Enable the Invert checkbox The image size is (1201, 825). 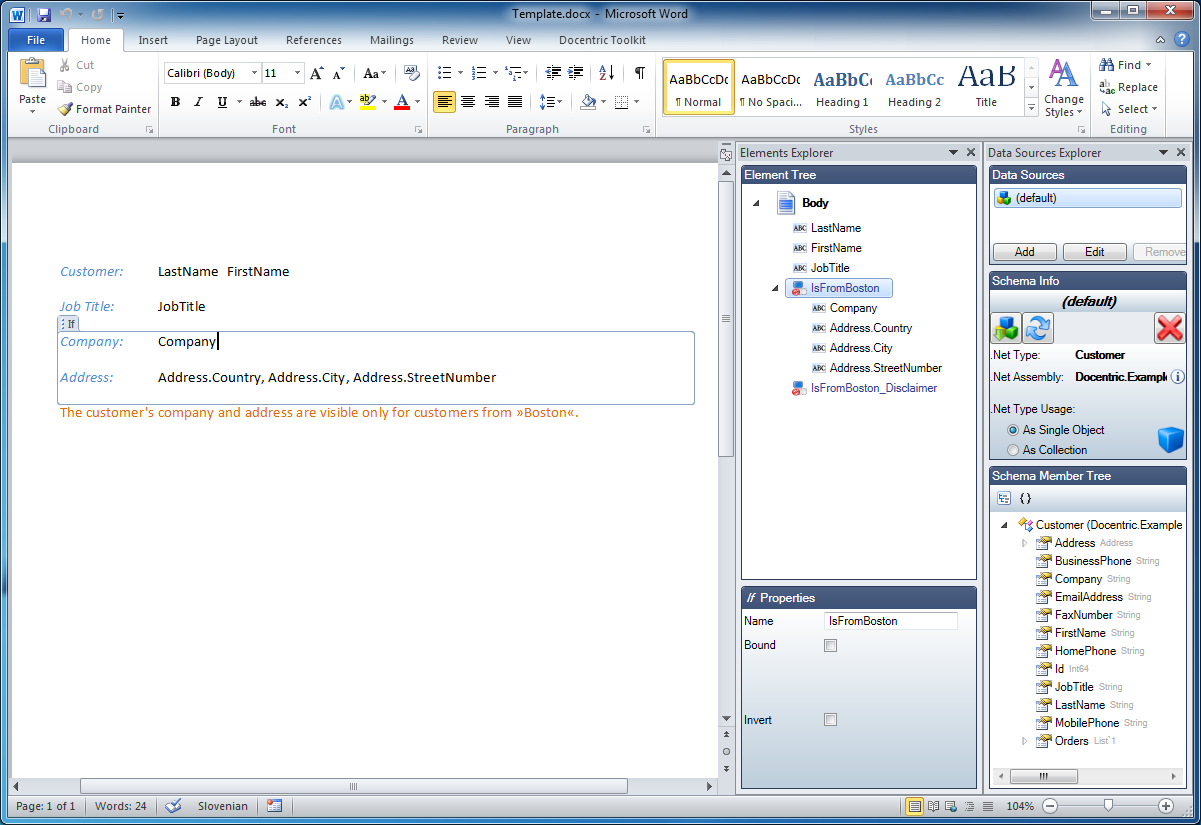pos(830,720)
